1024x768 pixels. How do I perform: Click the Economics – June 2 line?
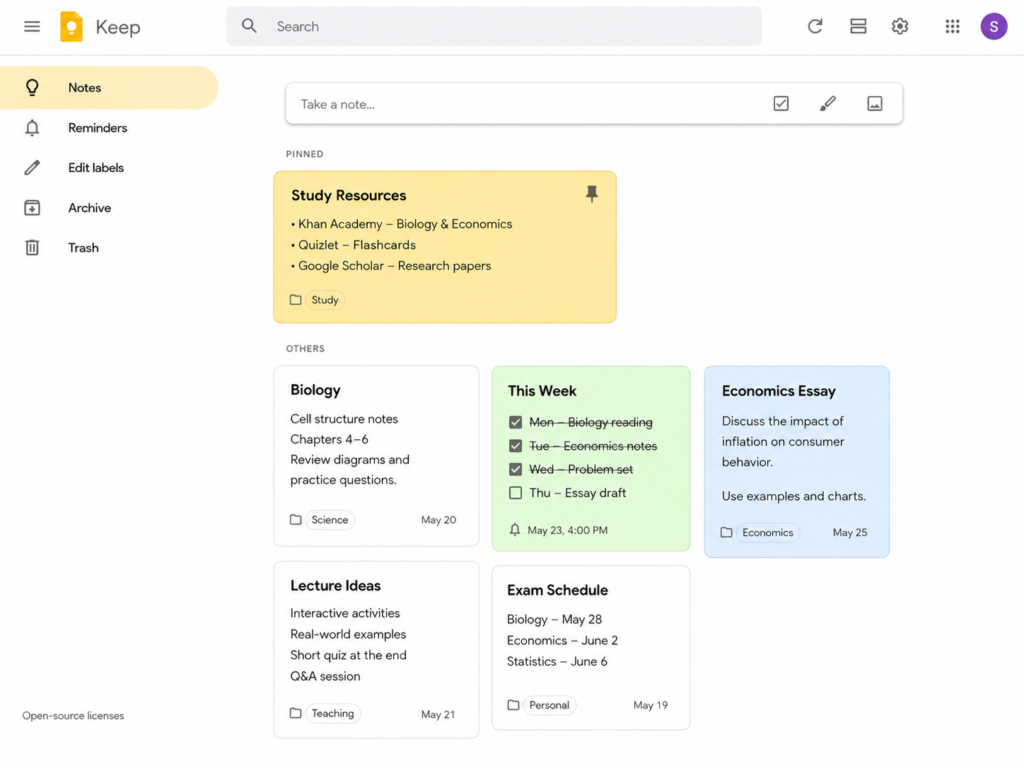coord(562,641)
